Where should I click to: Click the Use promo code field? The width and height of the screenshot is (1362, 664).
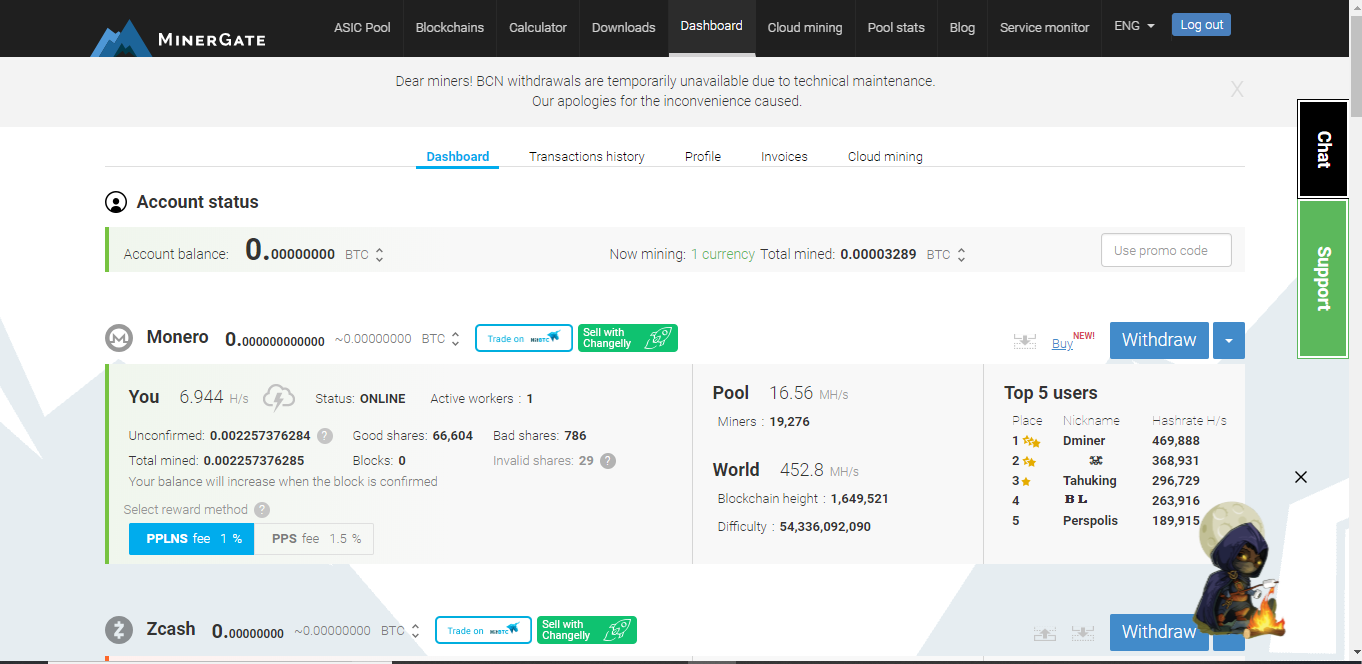[1166, 251]
